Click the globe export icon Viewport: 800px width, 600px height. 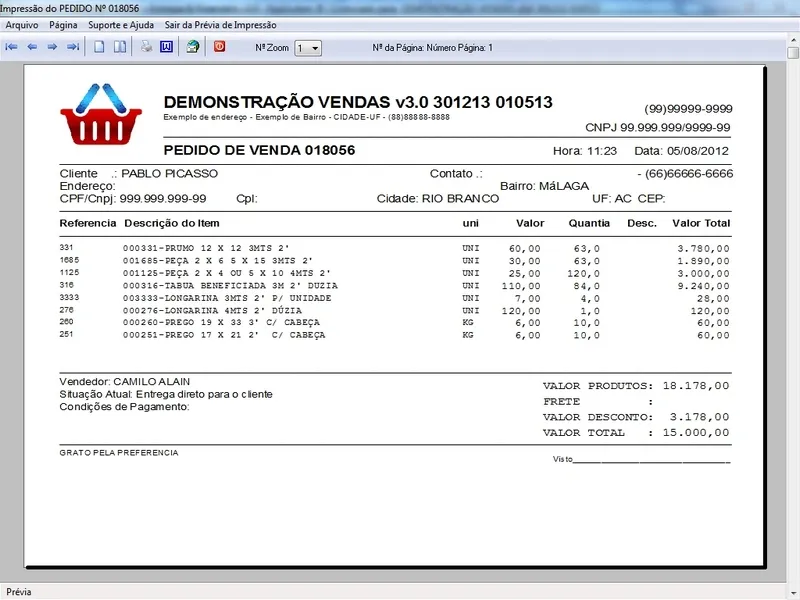point(193,47)
